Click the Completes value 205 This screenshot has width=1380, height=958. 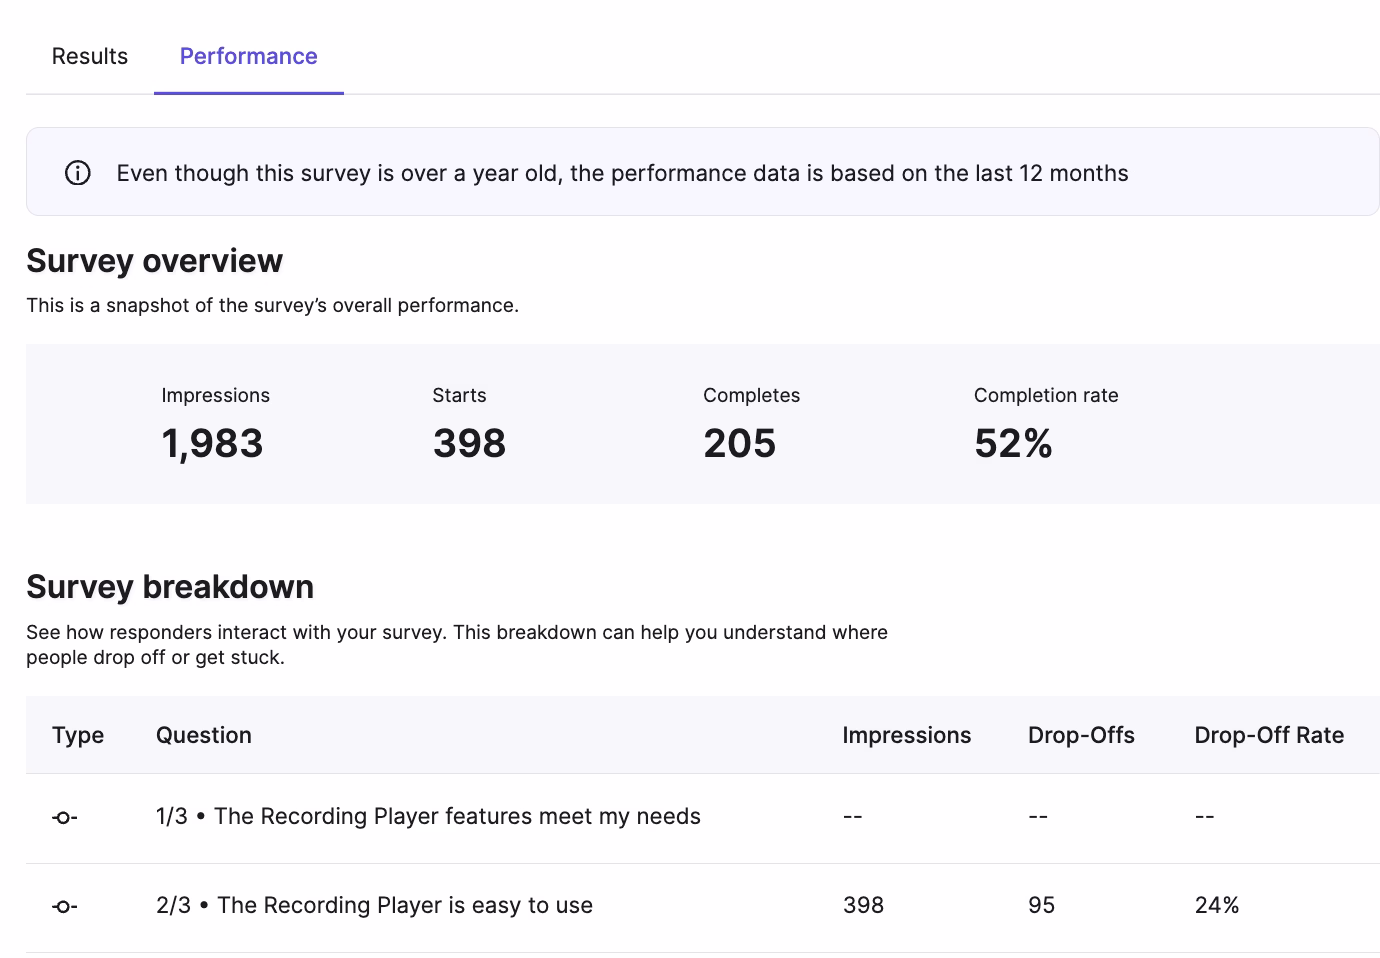(739, 444)
